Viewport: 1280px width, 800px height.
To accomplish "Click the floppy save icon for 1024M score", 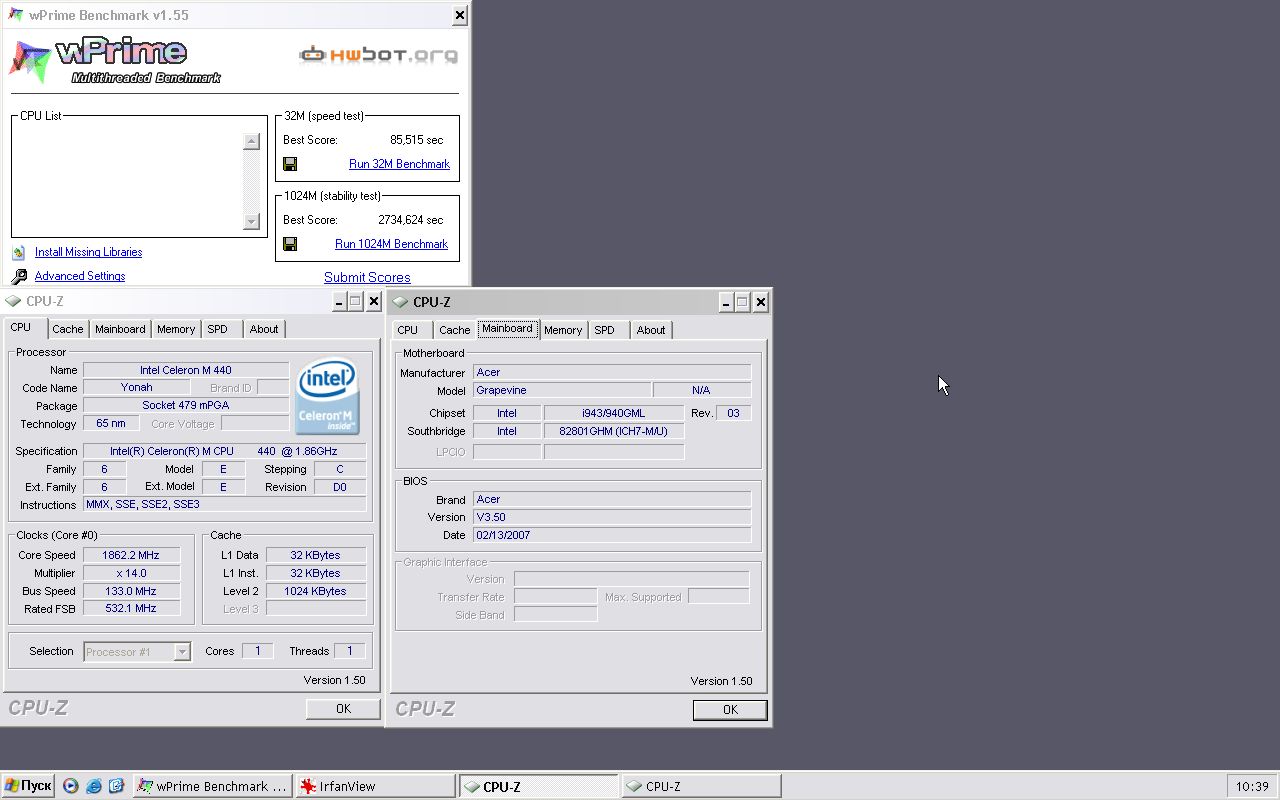I will pos(290,244).
